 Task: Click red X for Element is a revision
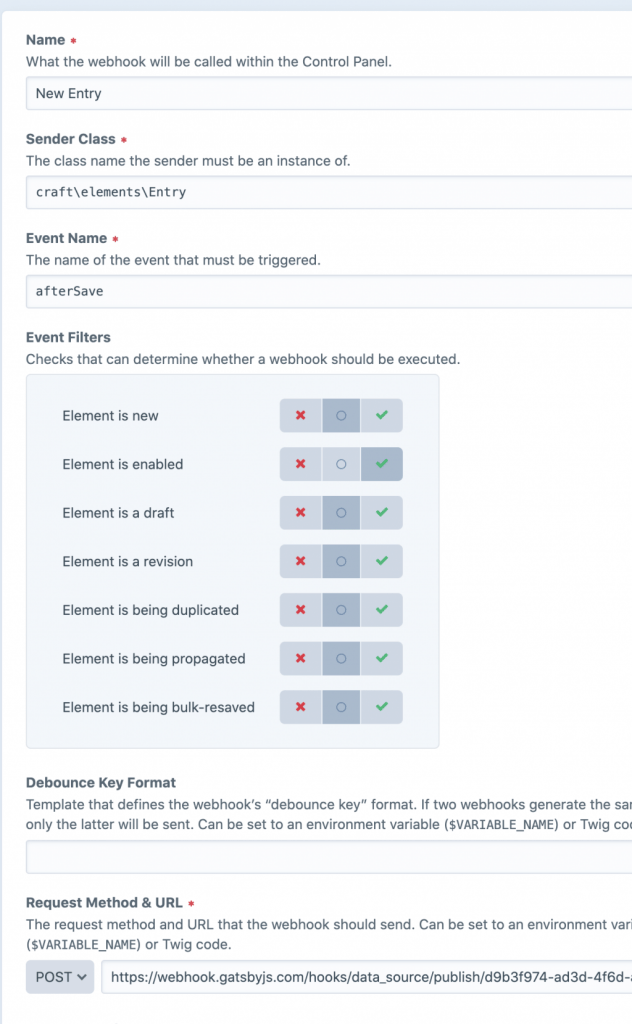[301, 561]
